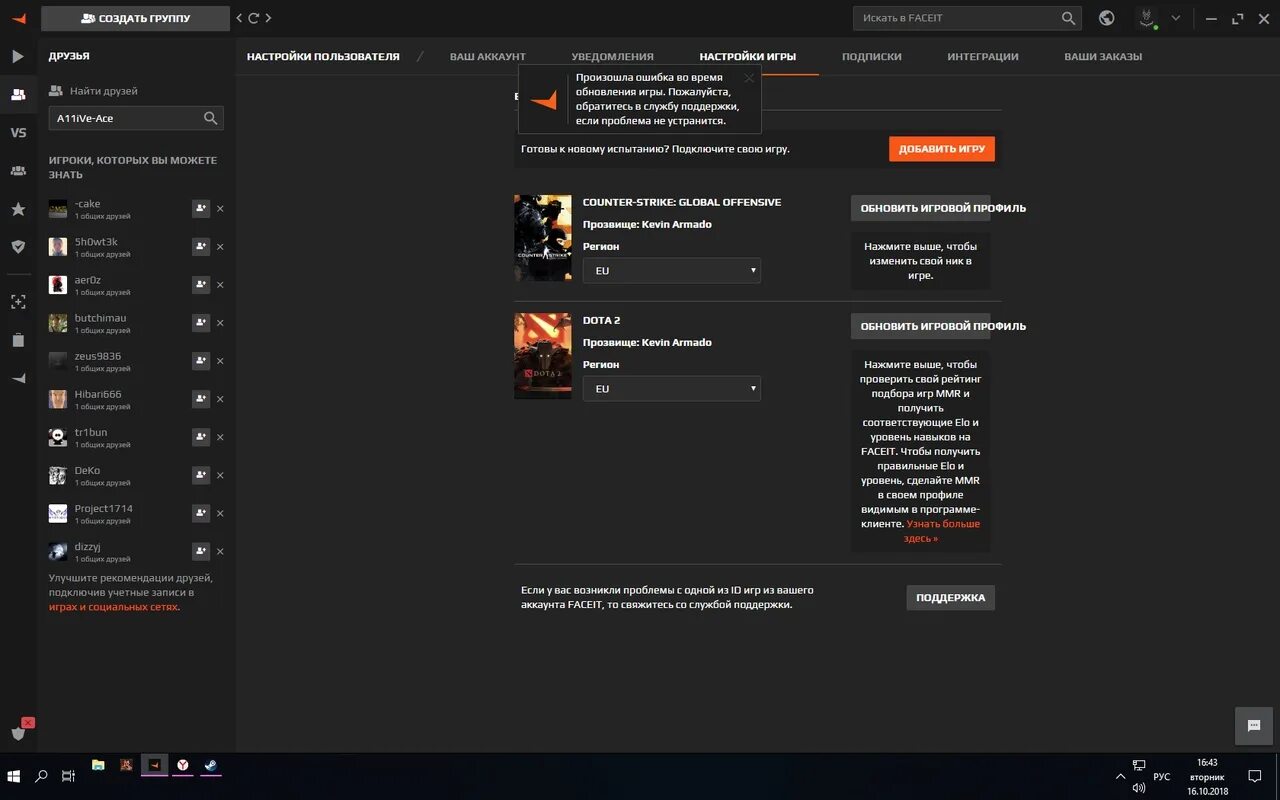The image size is (1280, 800).
Task: Switch to ИНТЕГРАЦИИ tab
Action: pos(983,56)
